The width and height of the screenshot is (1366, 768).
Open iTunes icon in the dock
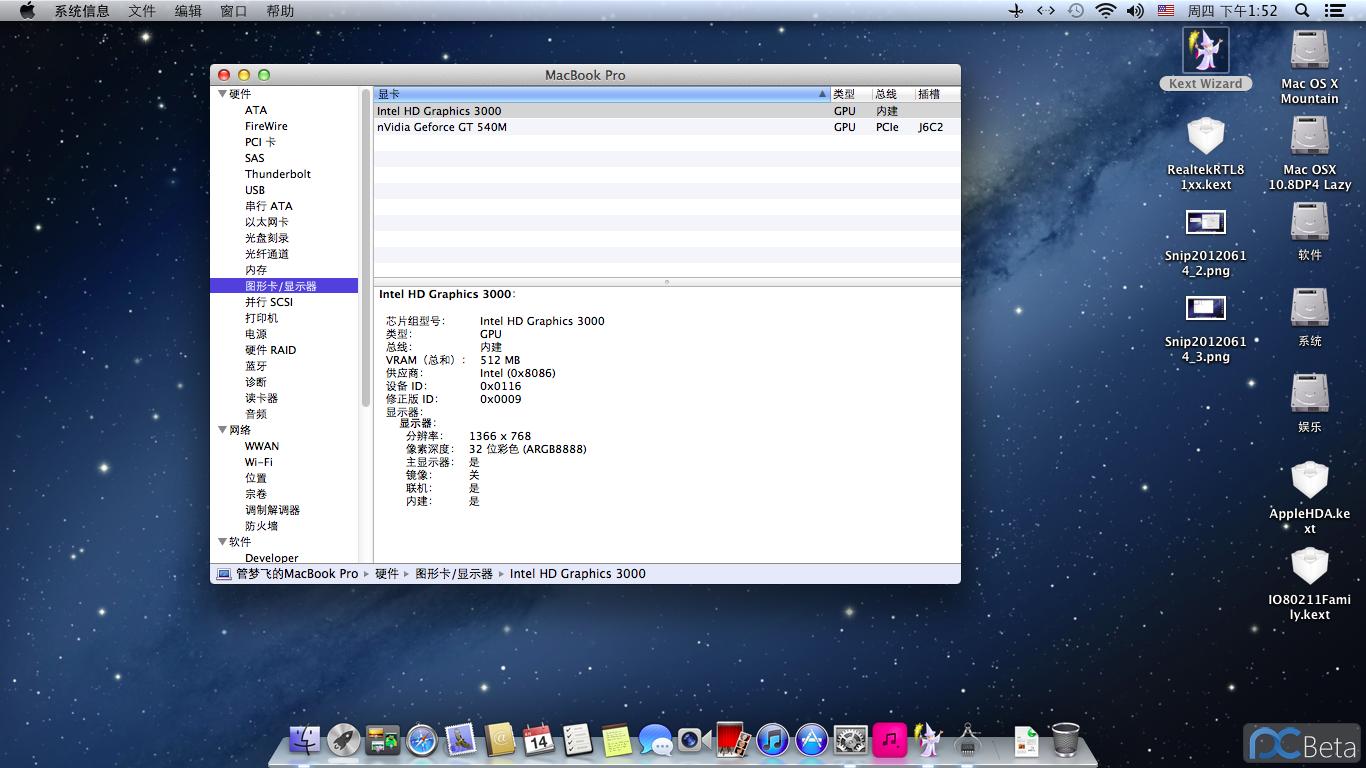(x=772, y=740)
